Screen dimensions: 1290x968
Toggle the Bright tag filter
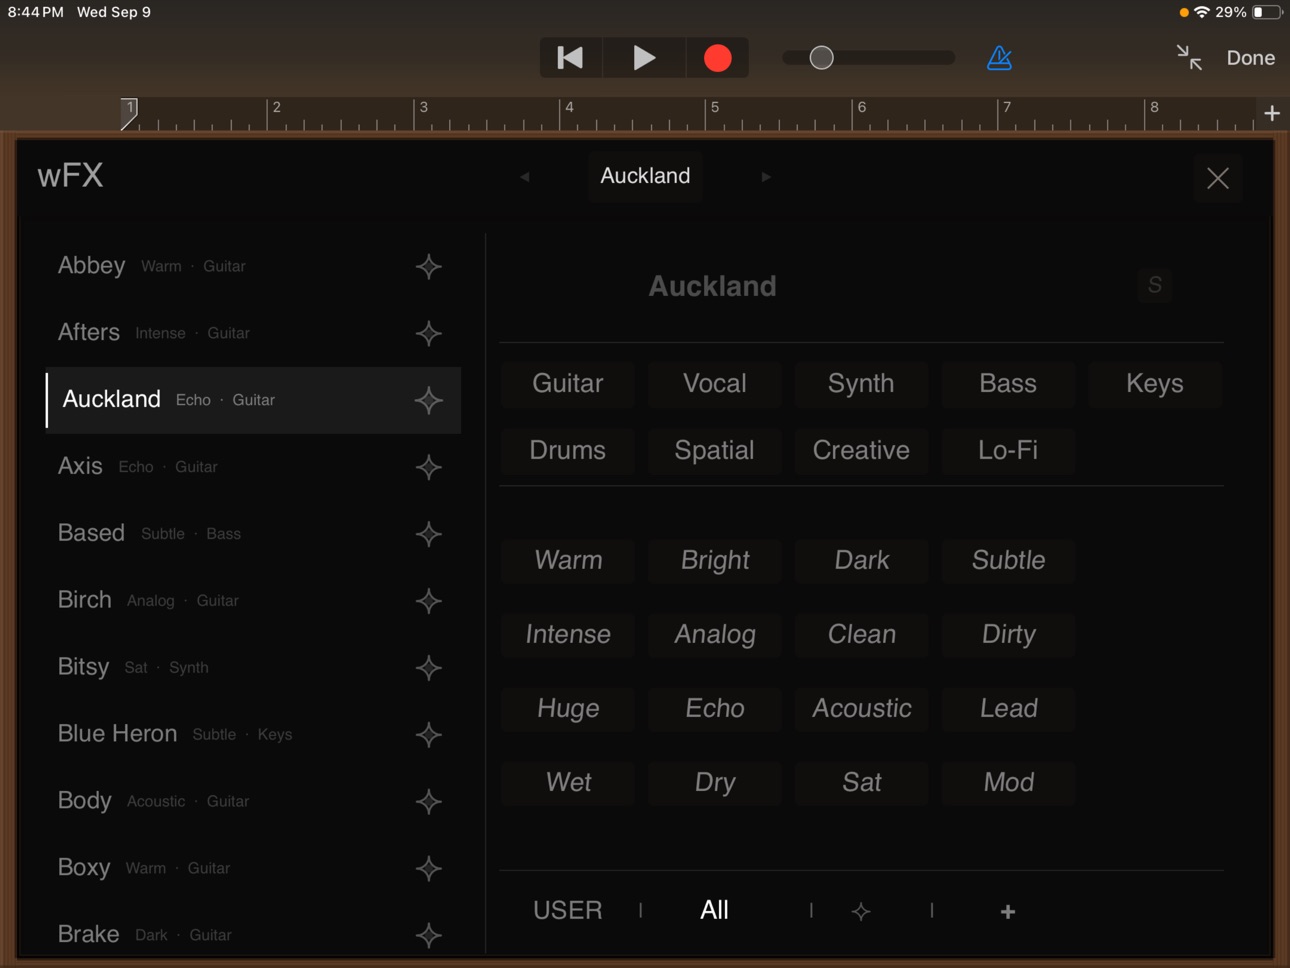[x=715, y=561]
